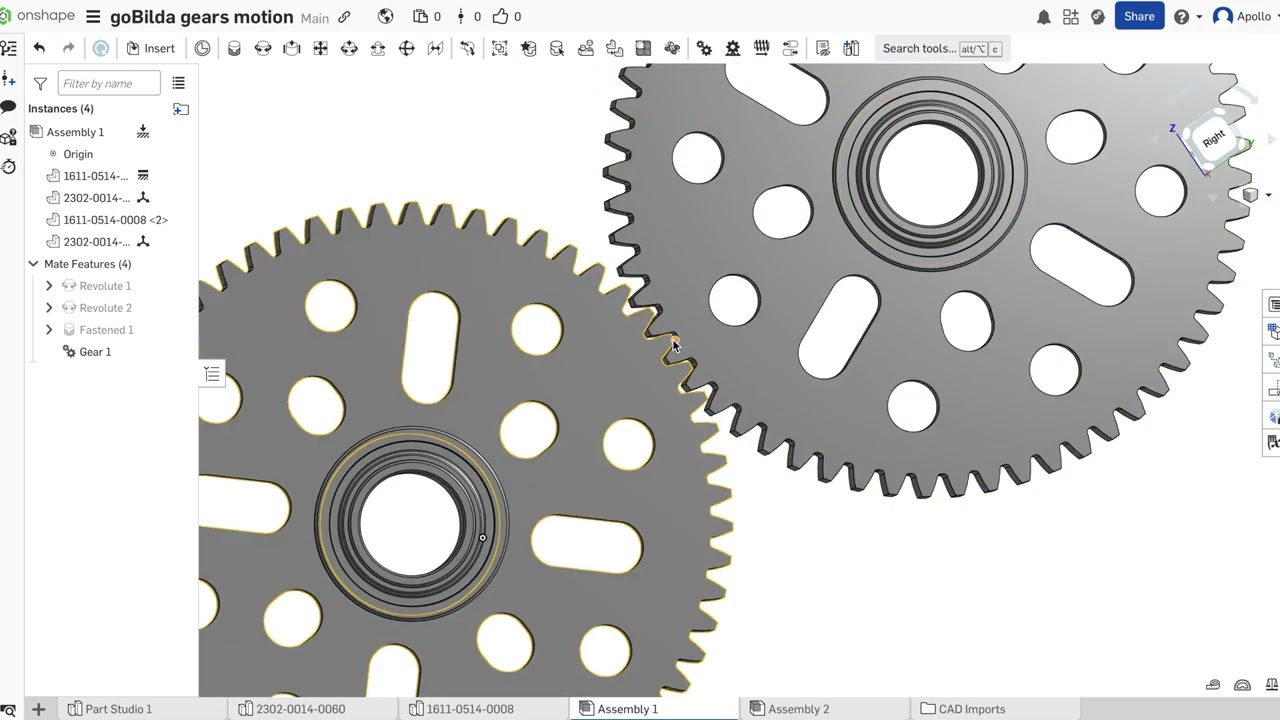
Task: Click the Filter by name field
Action: [109, 83]
